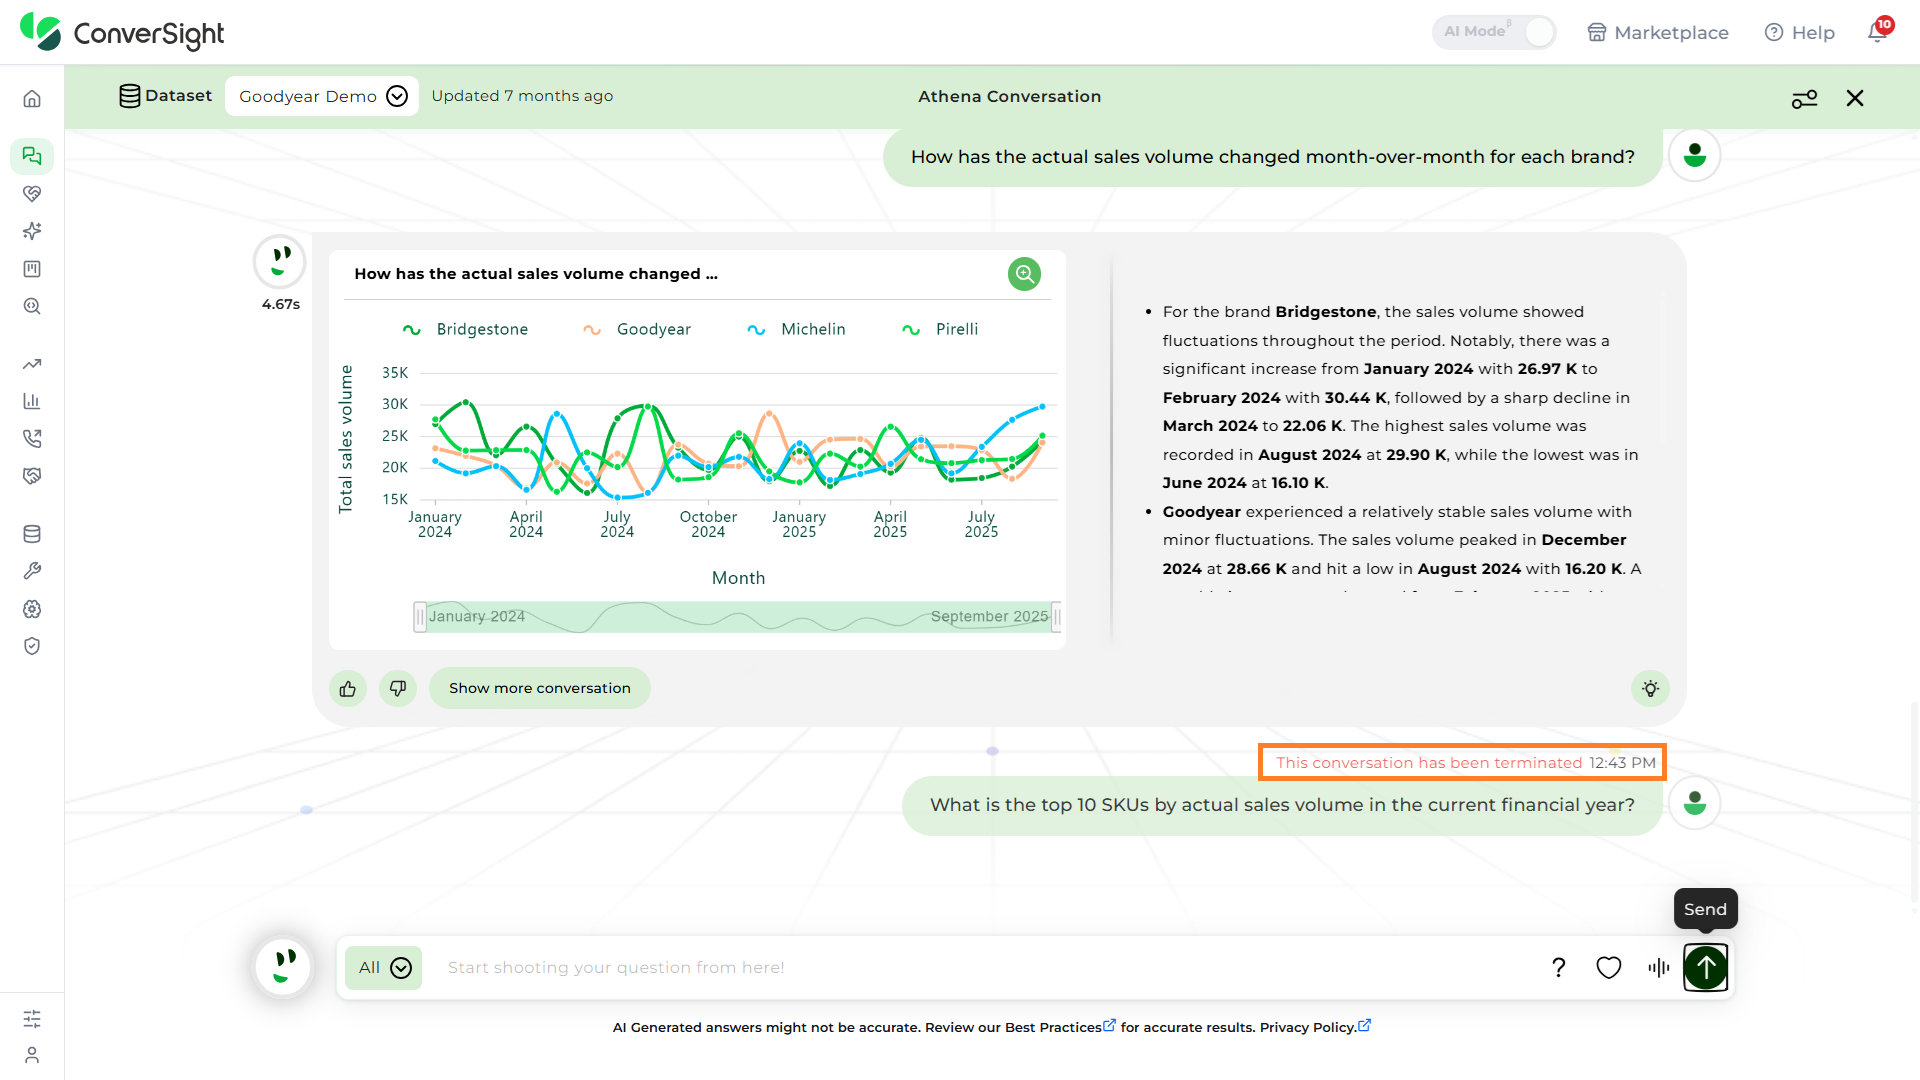Give thumbs up to the answer
1920x1080 pixels.
pos(348,688)
